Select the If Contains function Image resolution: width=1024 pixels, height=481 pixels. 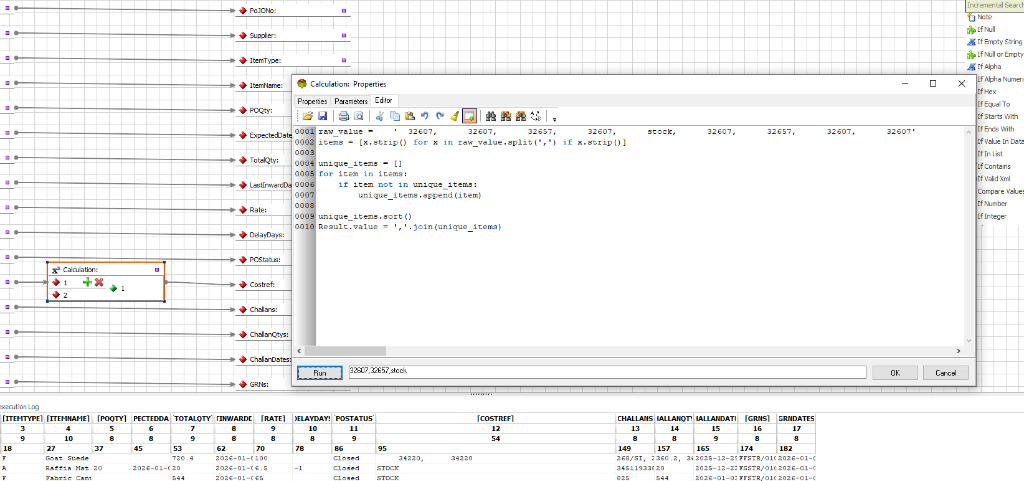(x=993, y=166)
